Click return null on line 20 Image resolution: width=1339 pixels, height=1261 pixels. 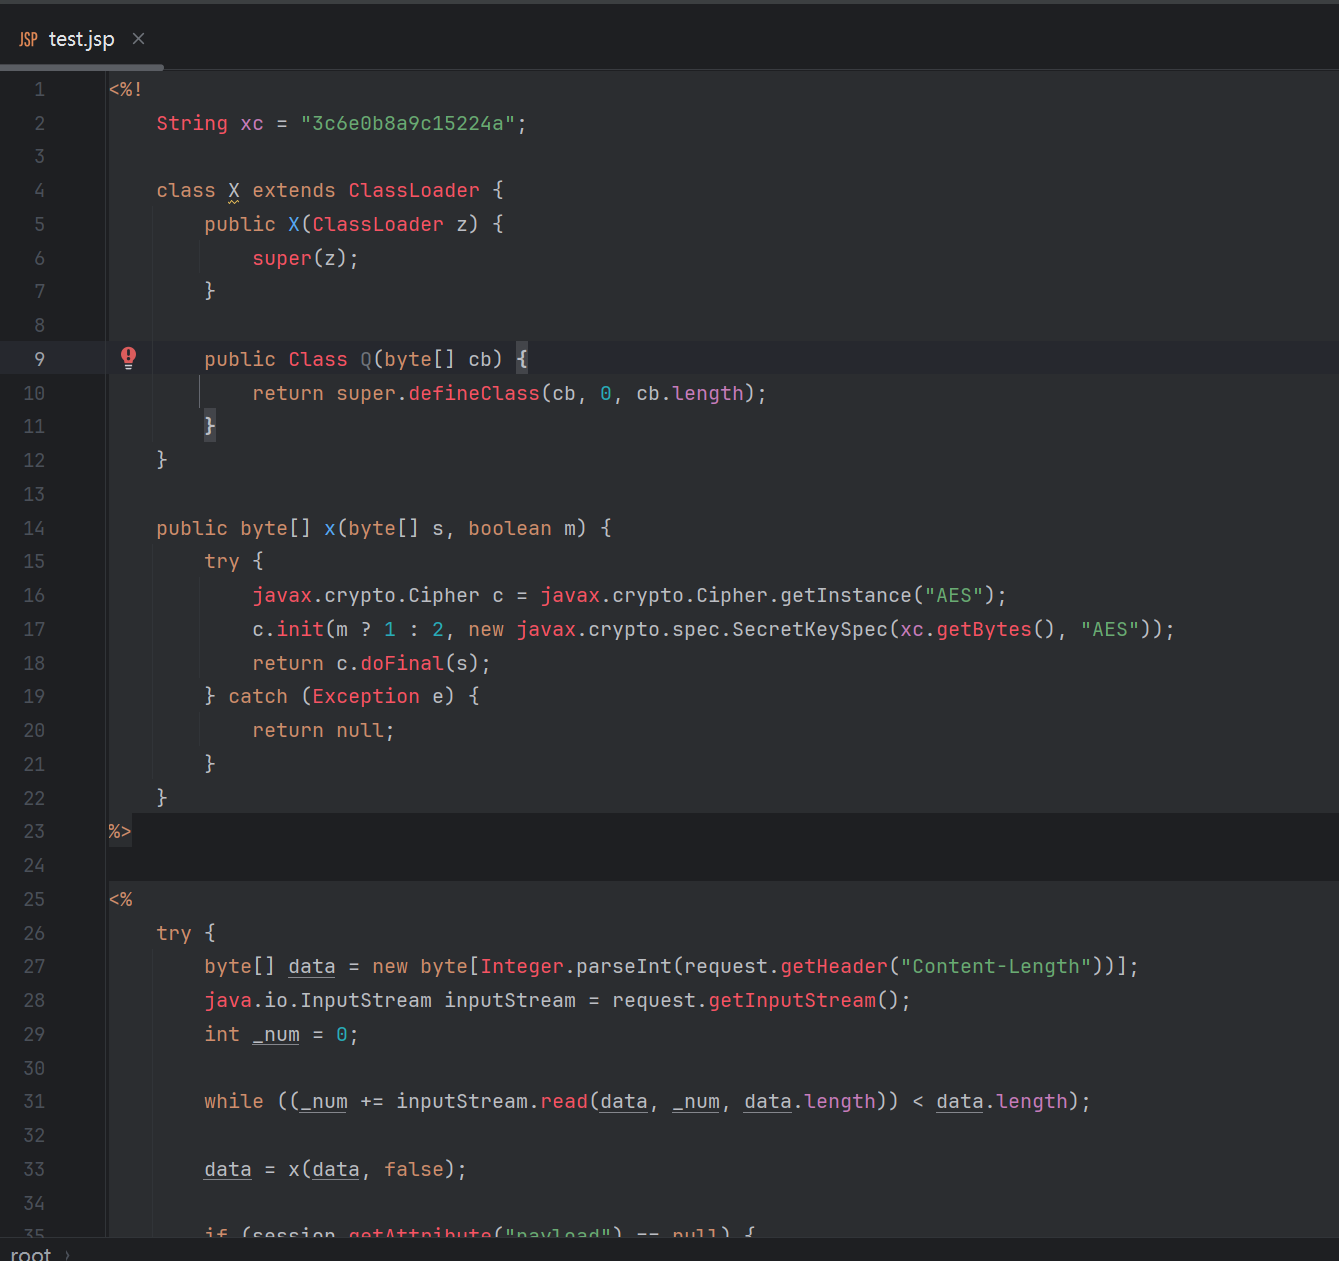click(318, 730)
